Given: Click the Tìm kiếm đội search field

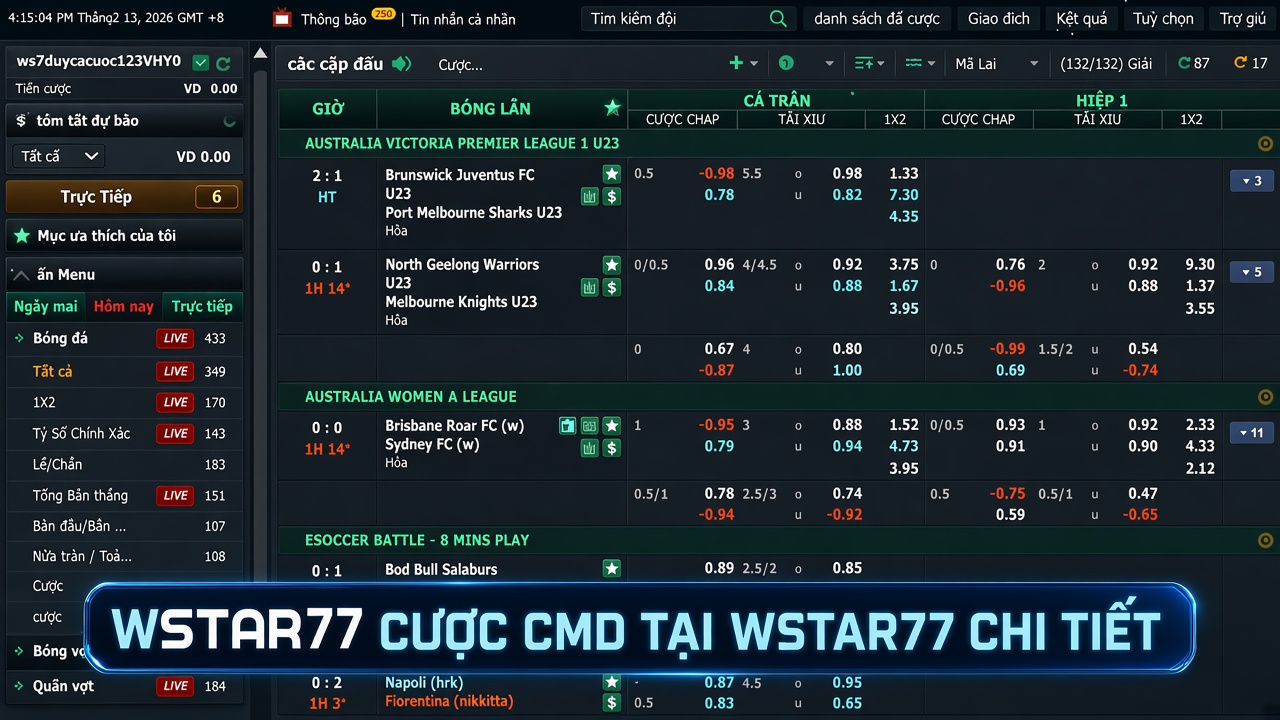Looking at the screenshot, I should (689, 19).
